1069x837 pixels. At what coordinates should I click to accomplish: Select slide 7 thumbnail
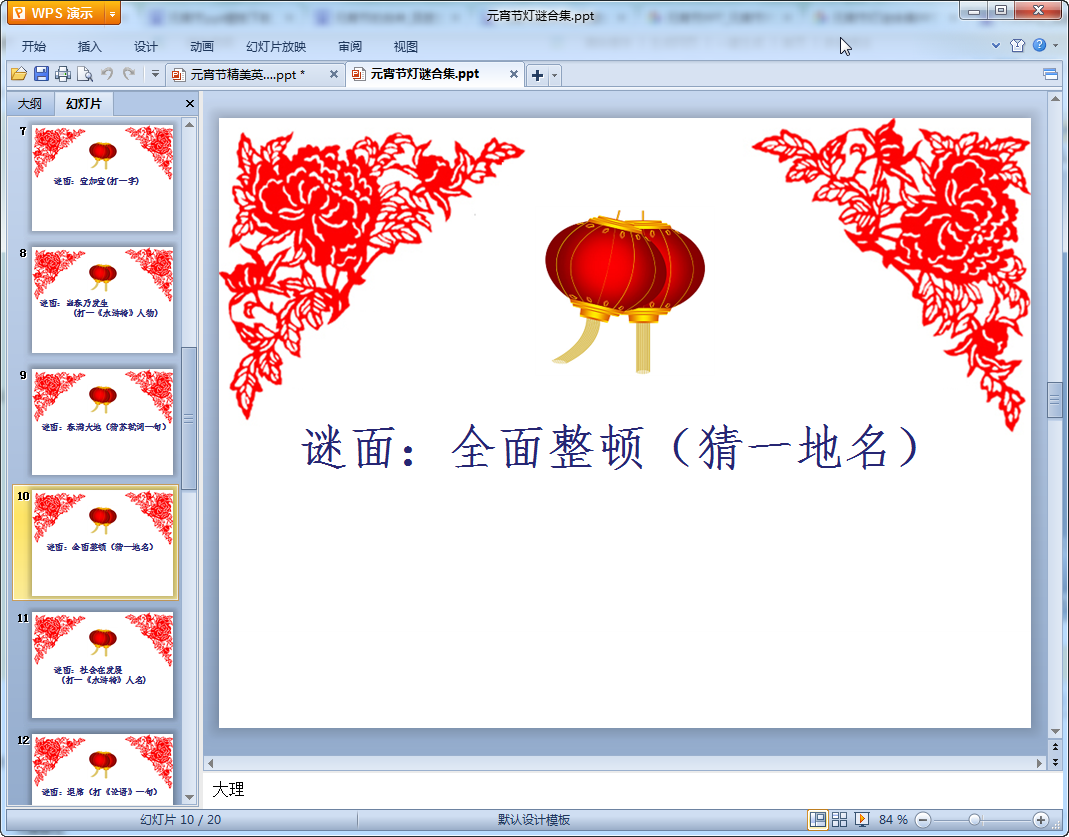click(102, 178)
